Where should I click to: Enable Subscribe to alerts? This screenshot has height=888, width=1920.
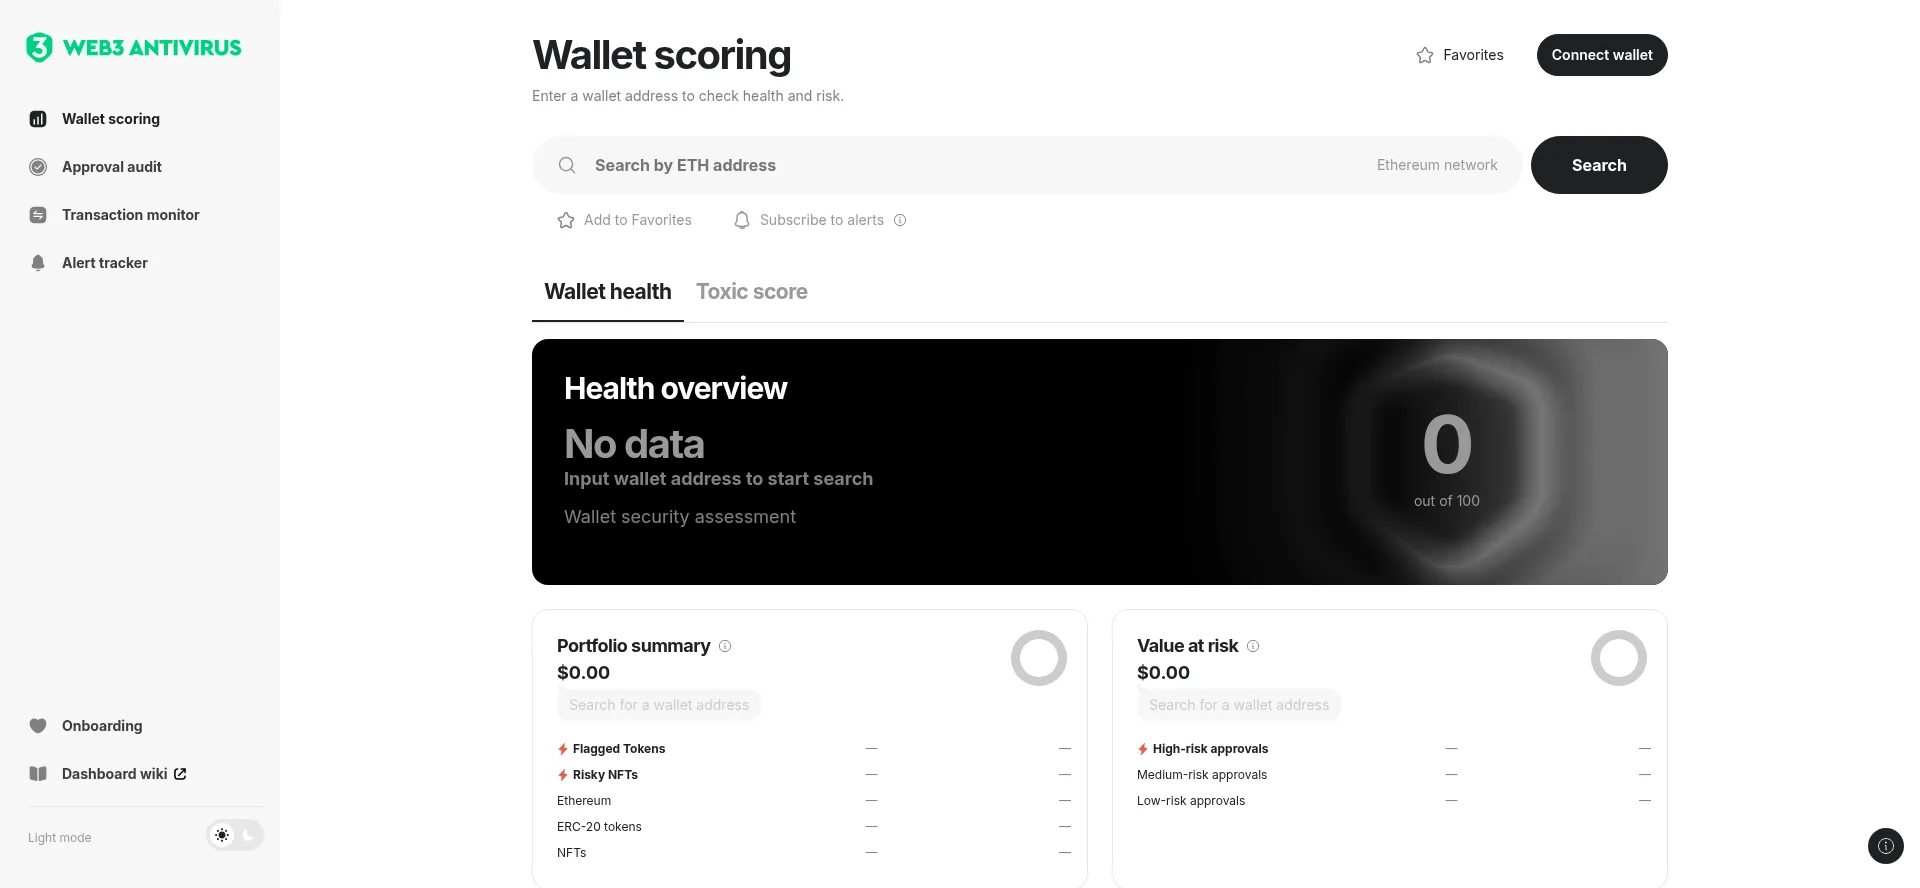[x=742, y=220]
